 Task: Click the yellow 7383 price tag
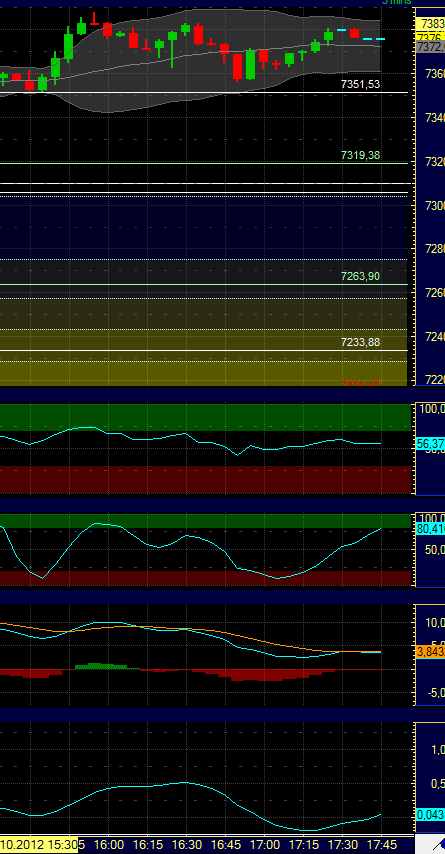(x=430, y=24)
